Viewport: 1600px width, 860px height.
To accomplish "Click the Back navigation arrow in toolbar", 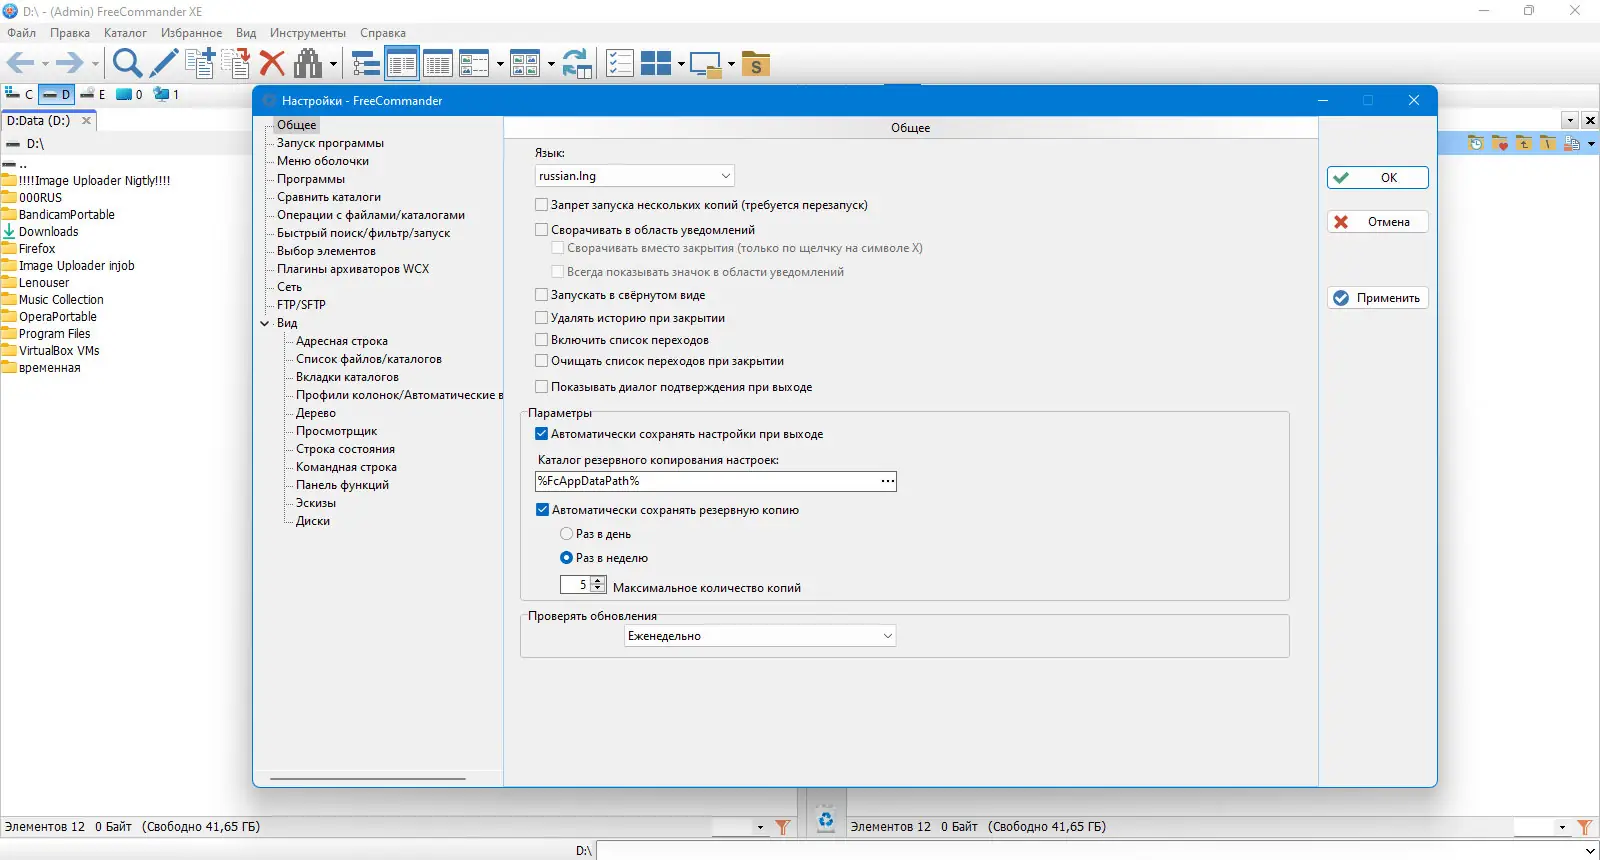I will (x=20, y=64).
